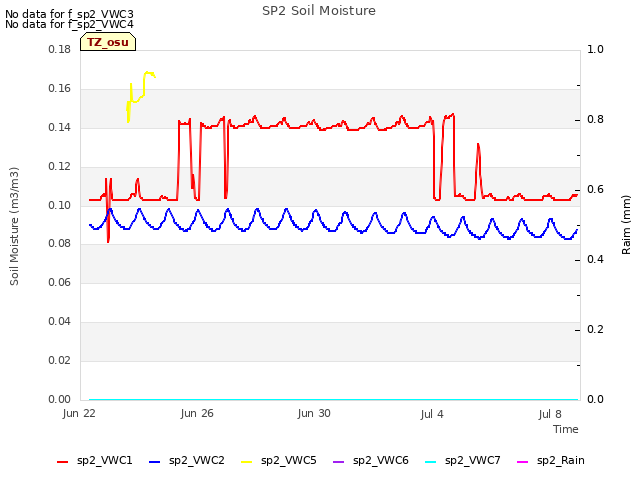The height and width of the screenshot is (480, 640).
Task: Click the 0.12 left axis value
Action: 60,167
